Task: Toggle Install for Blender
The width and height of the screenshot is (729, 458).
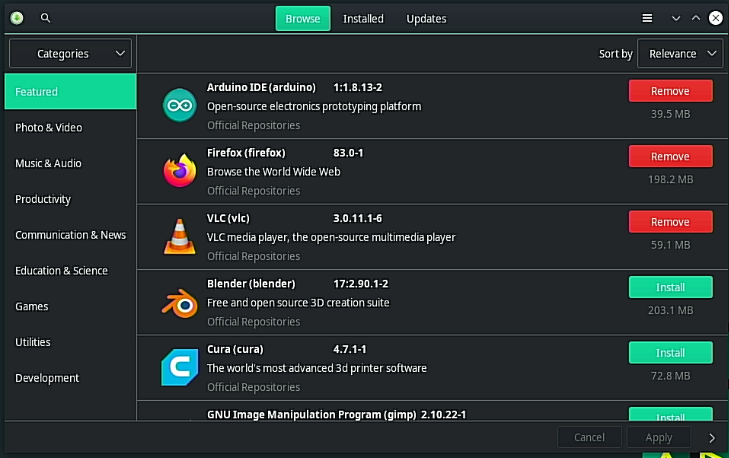Action: [670, 287]
